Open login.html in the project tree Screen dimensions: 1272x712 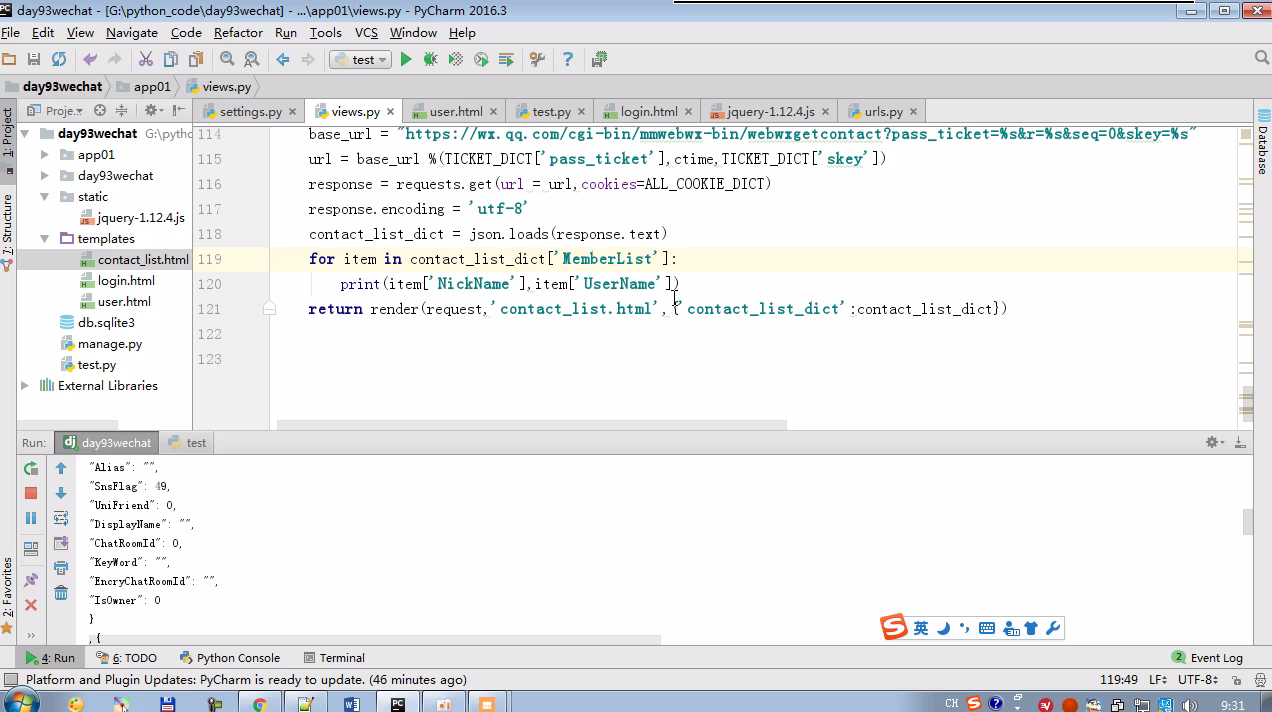(126, 281)
